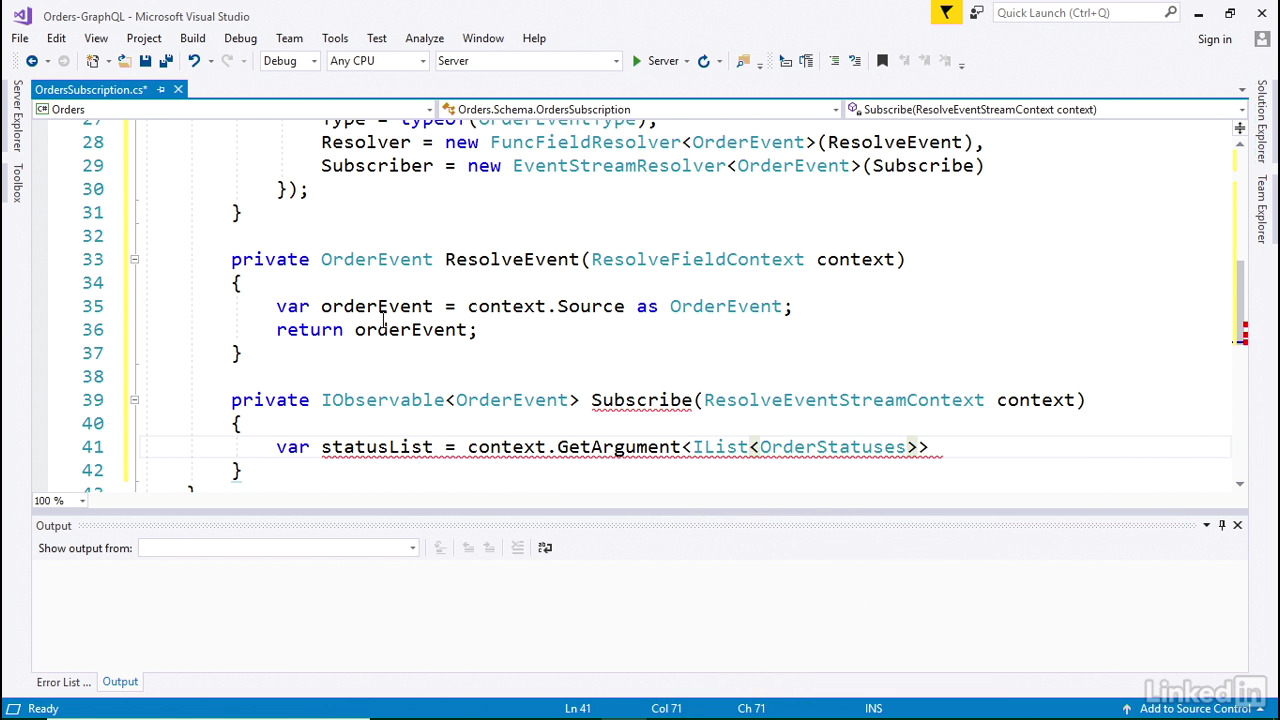Click Add to Source Control
This screenshot has width=1280, height=720.
[1194, 709]
